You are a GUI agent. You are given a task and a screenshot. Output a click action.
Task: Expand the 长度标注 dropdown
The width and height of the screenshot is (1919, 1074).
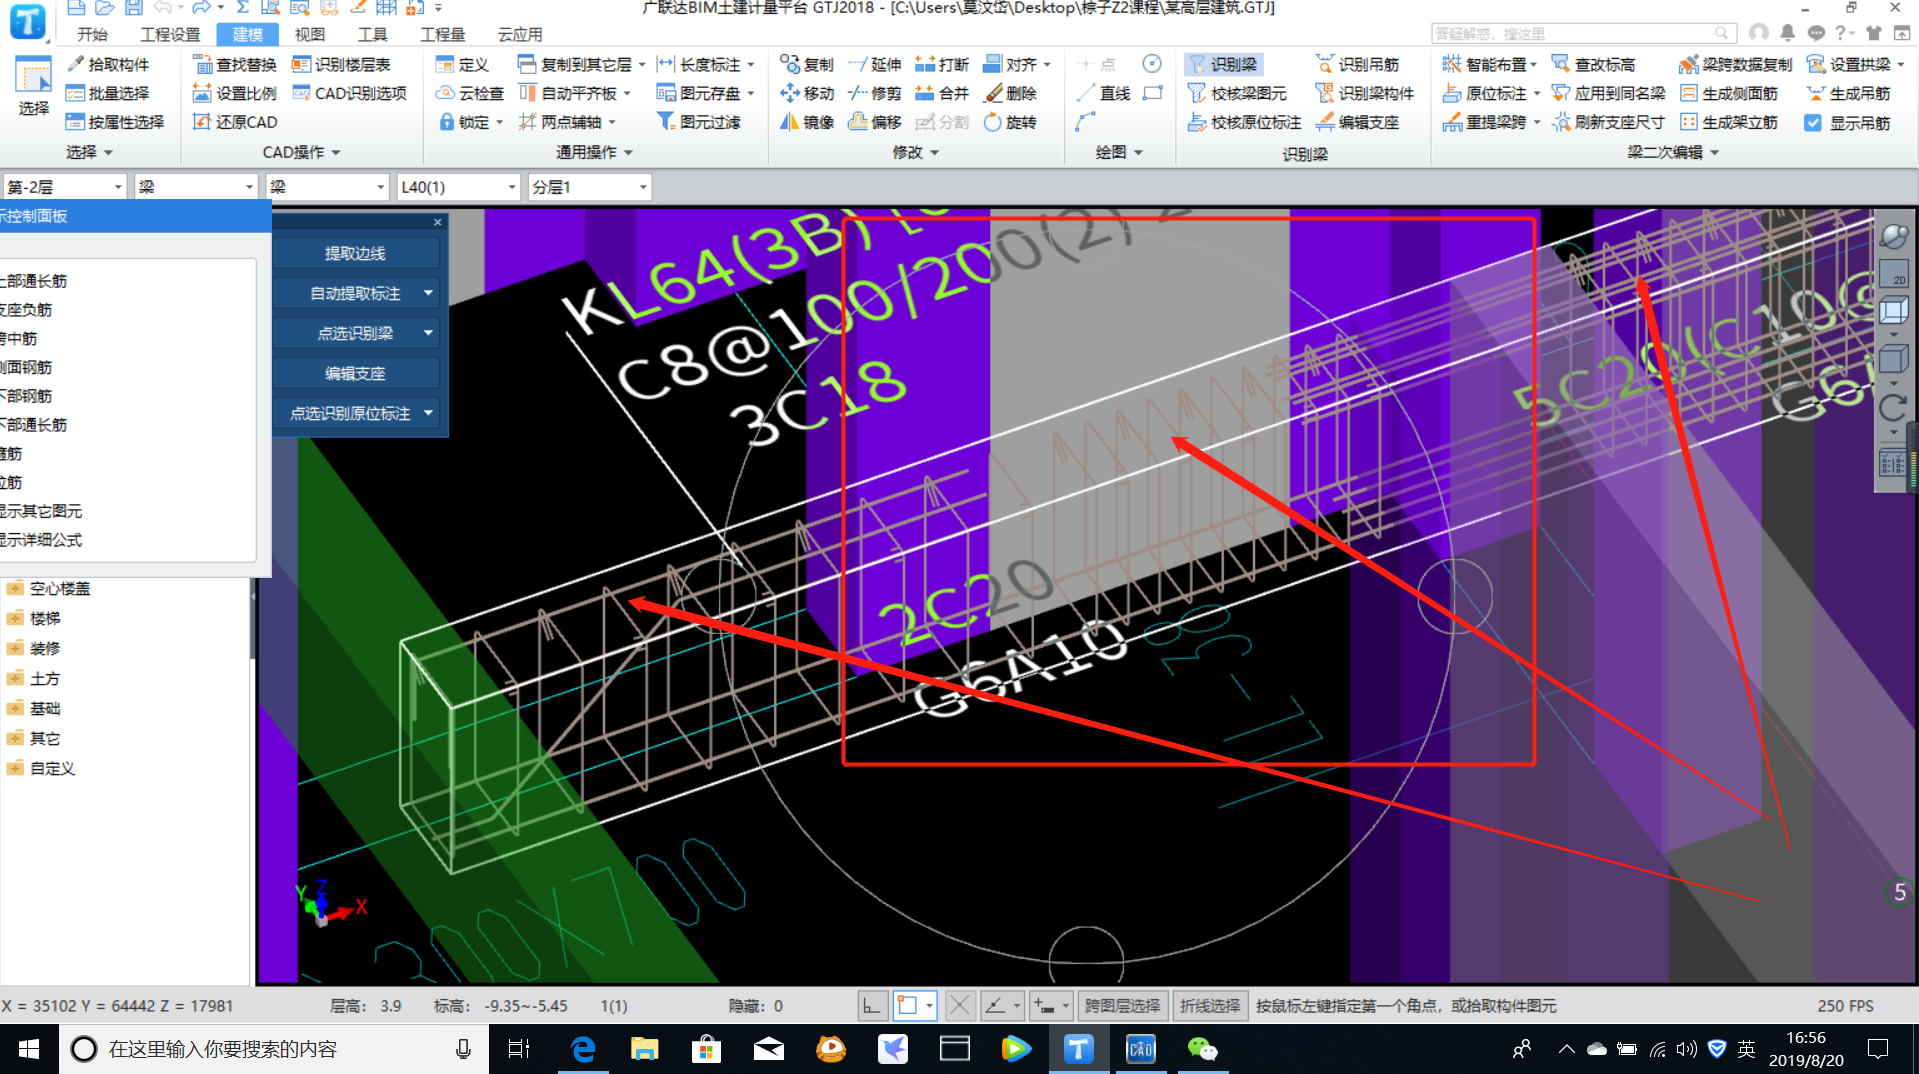[x=751, y=65]
